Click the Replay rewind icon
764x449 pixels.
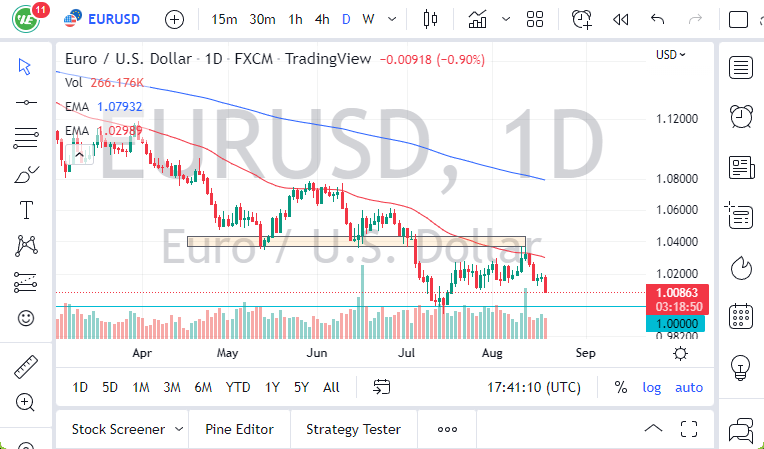point(621,19)
